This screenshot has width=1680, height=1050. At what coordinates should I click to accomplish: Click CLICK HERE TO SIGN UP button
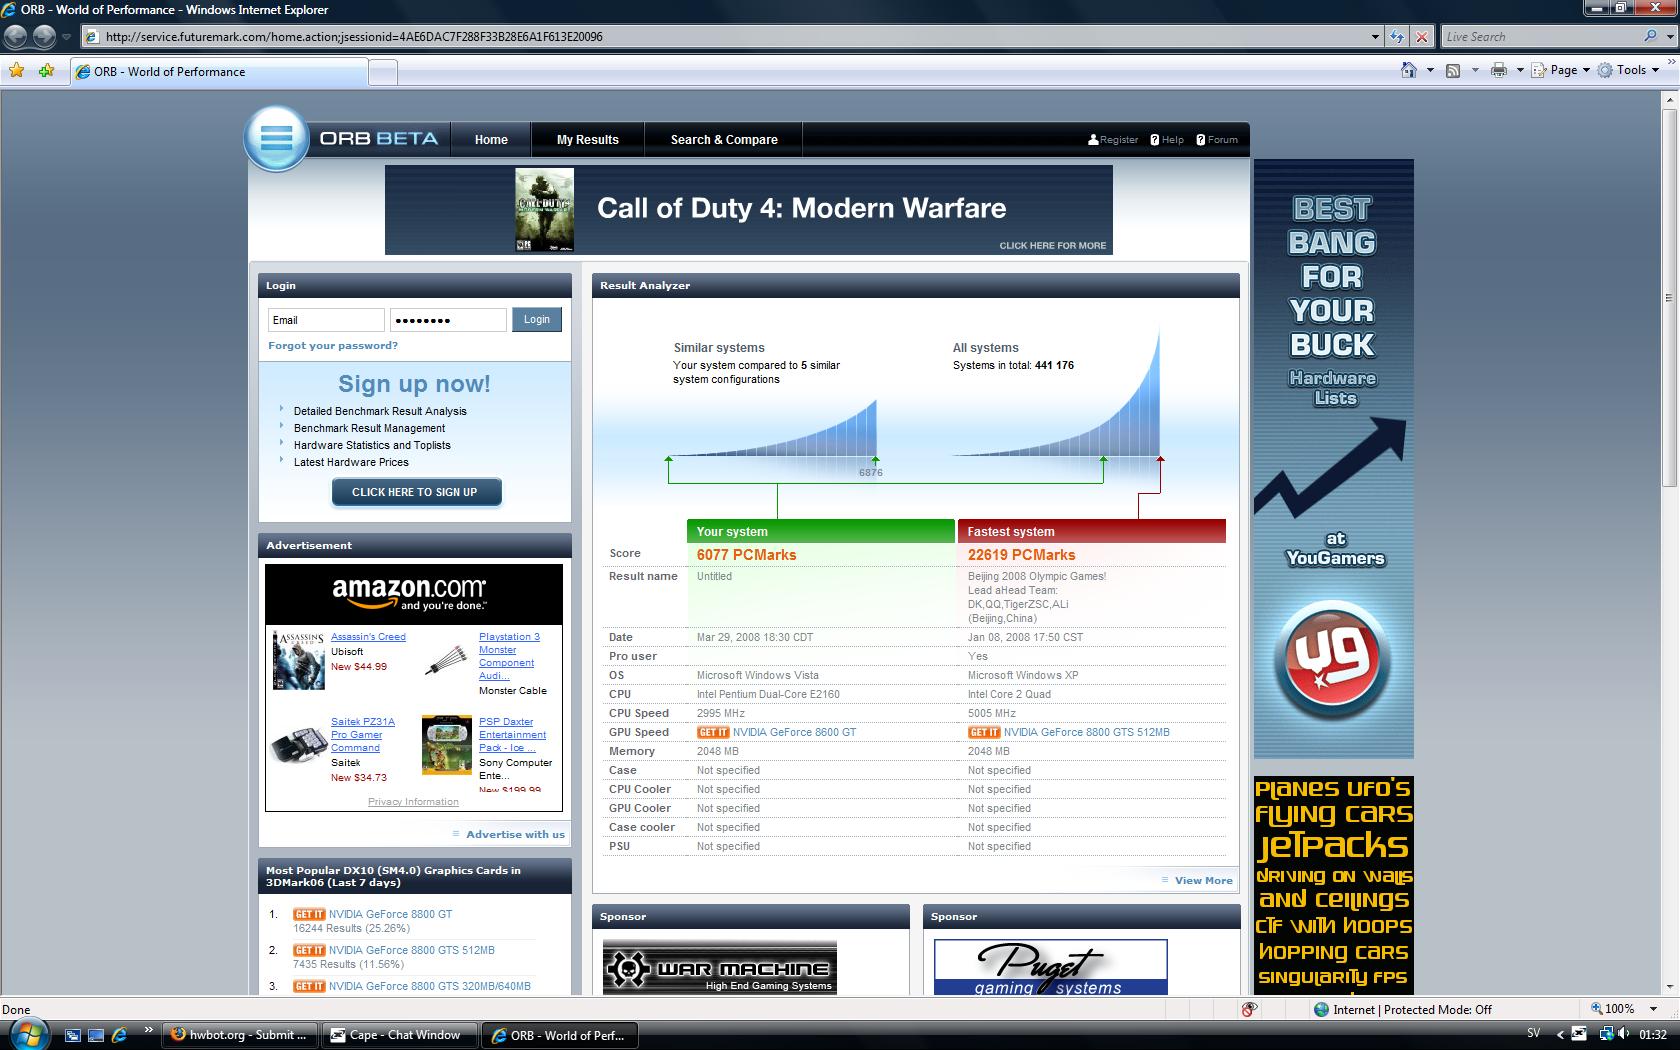coord(415,492)
